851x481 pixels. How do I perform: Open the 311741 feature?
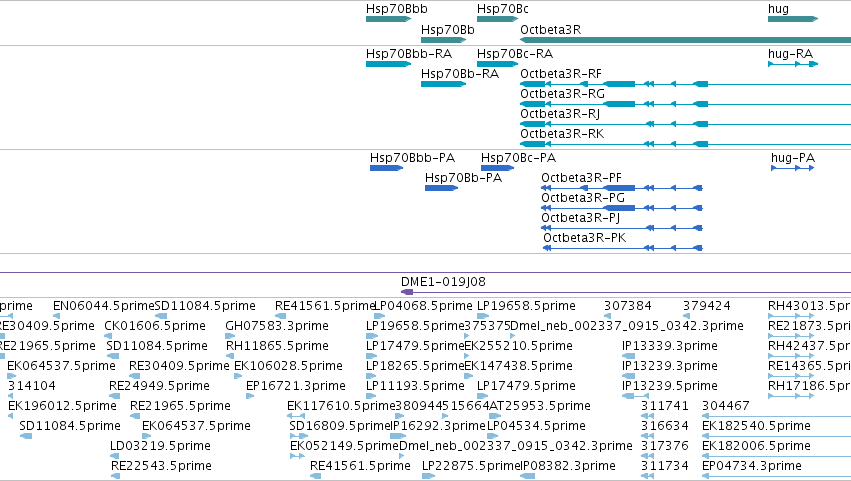click(647, 416)
